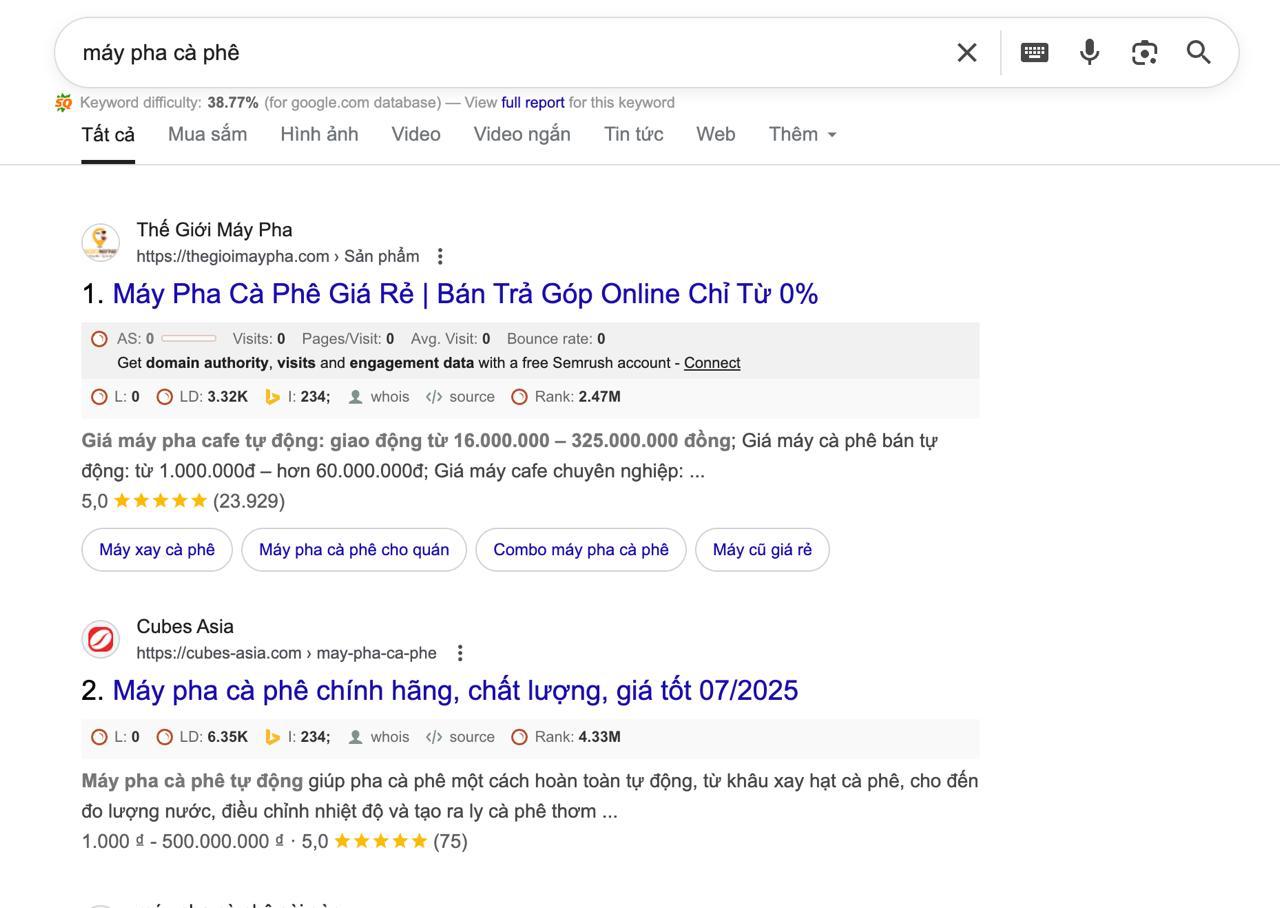This screenshot has width=1280, height=908.
Task: Switch to the Mua sắm tab
Action: point(207,134)
